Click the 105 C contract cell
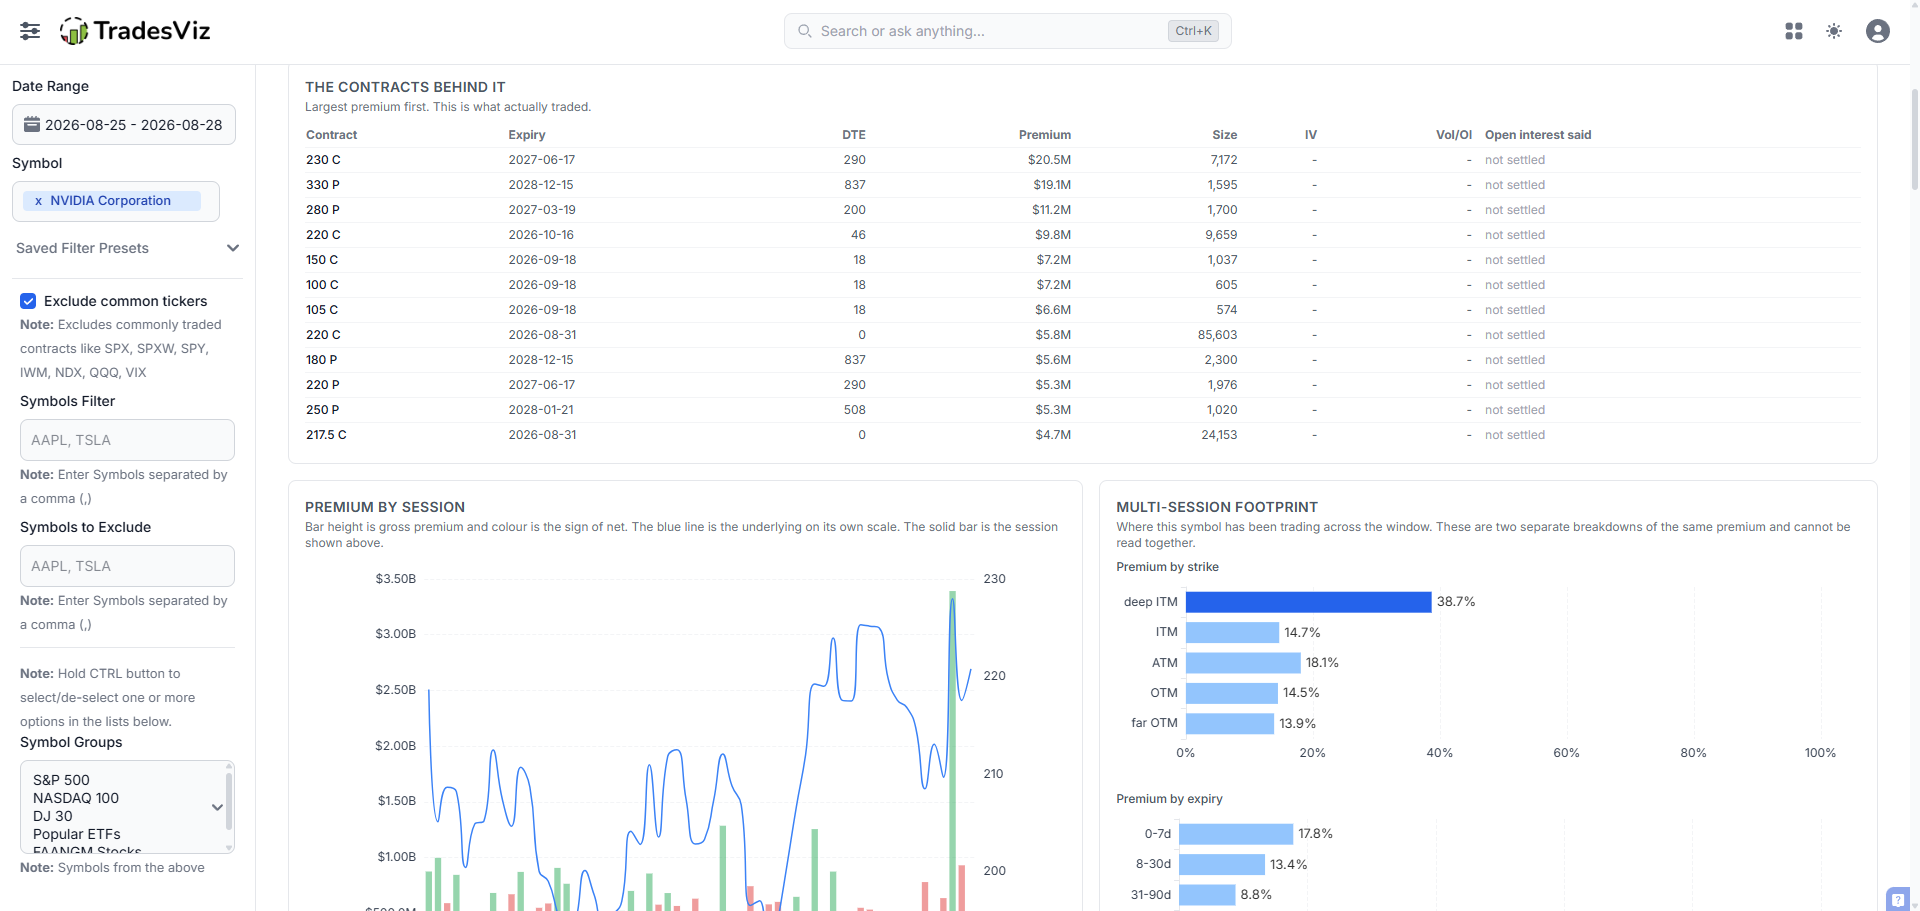This screenshot has height=911, width=1920. pos(322,310)
